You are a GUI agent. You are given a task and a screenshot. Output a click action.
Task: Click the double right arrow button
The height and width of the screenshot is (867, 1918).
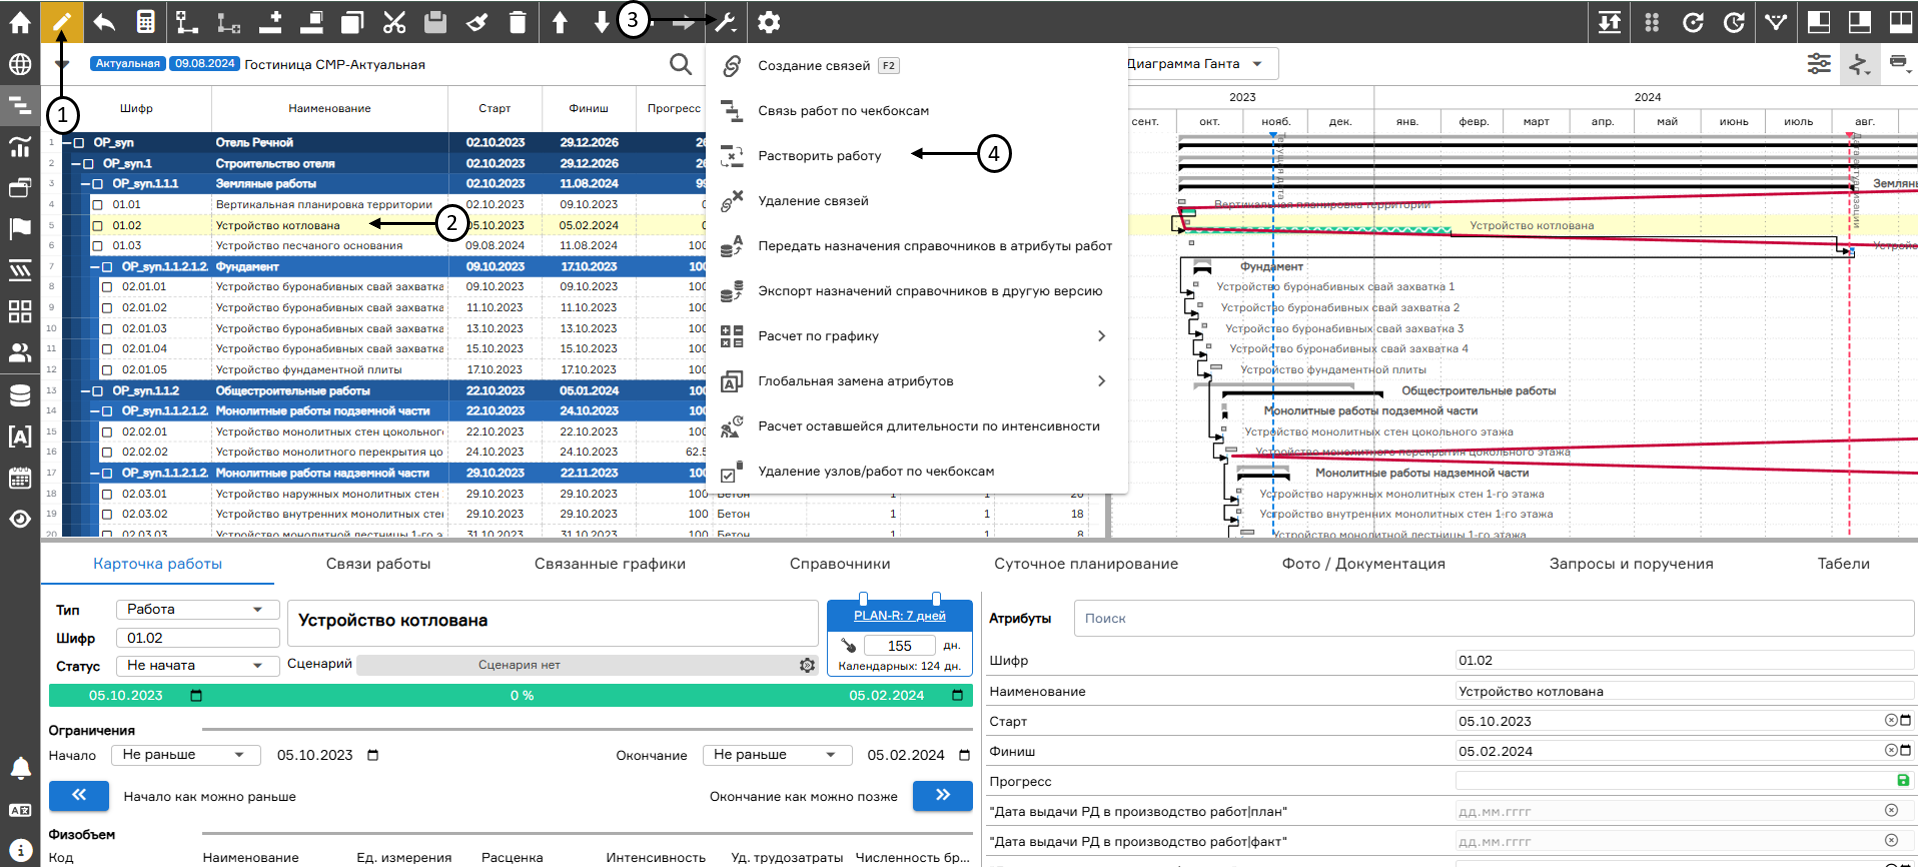click(x=942, y=796)
